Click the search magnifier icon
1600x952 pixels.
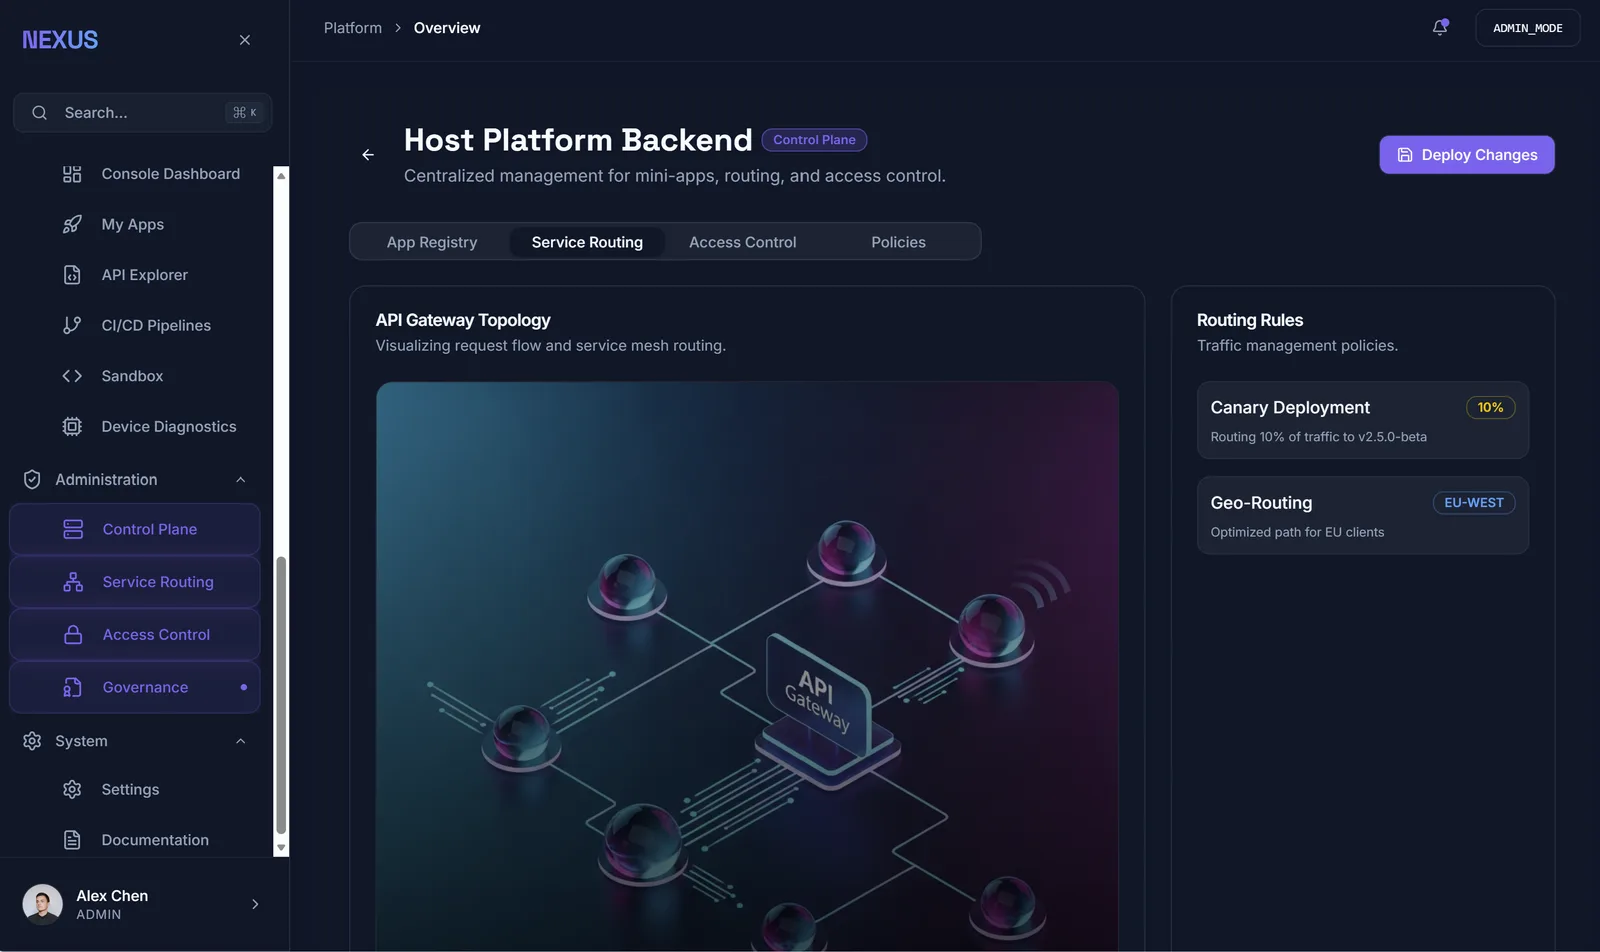coord(39,113)
